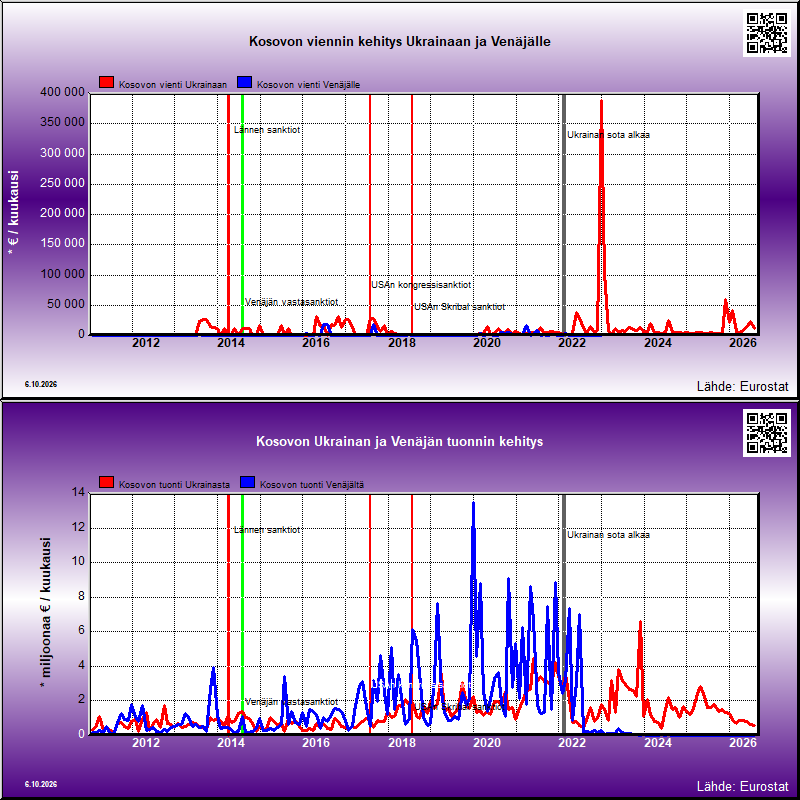Click the legend label 'Kosovon tuonti Ukrainasta'
The height and width of the screenshot is (800, 800).
click(174, 485)
